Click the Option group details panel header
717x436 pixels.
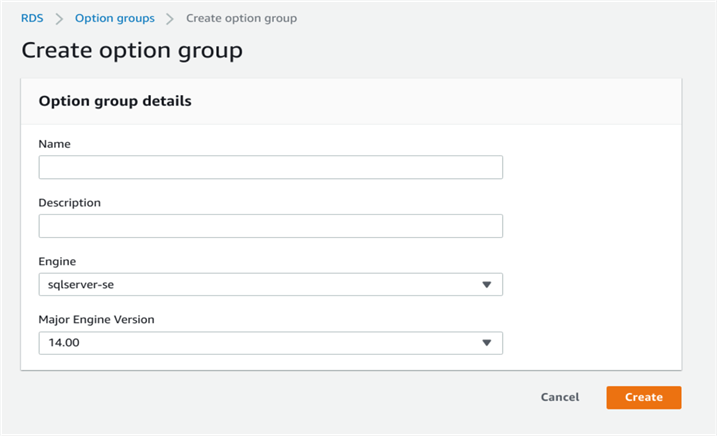[x=115, y=101]
